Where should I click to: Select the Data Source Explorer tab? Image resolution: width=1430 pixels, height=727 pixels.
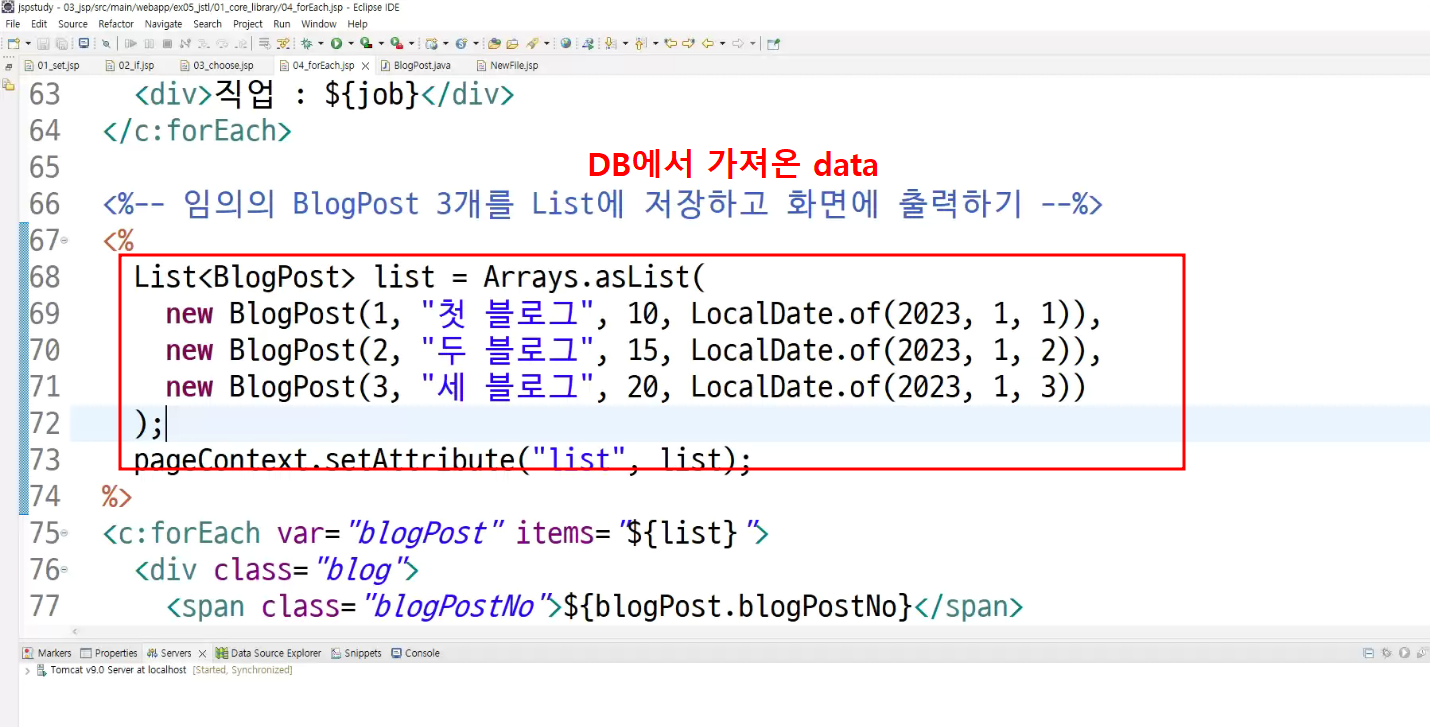[x=268, y=653]
